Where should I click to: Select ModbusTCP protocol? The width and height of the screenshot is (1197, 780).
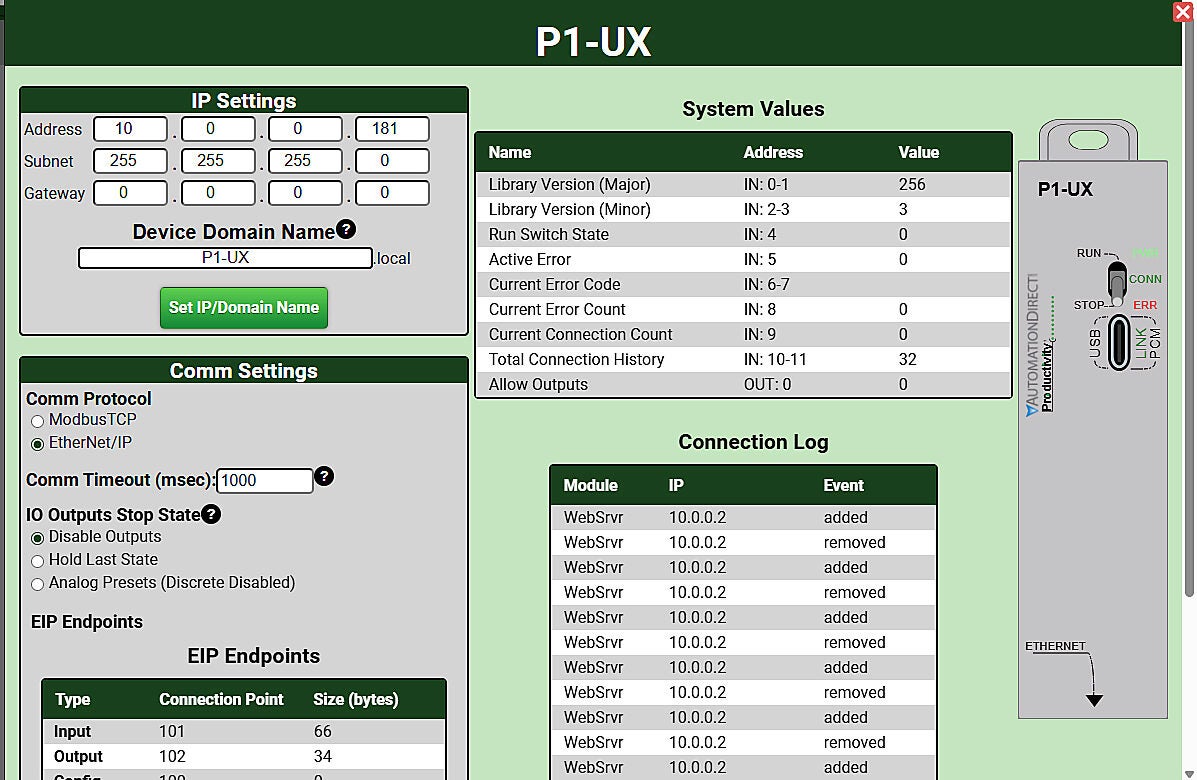pyautogui.click(x=37, y=421)
